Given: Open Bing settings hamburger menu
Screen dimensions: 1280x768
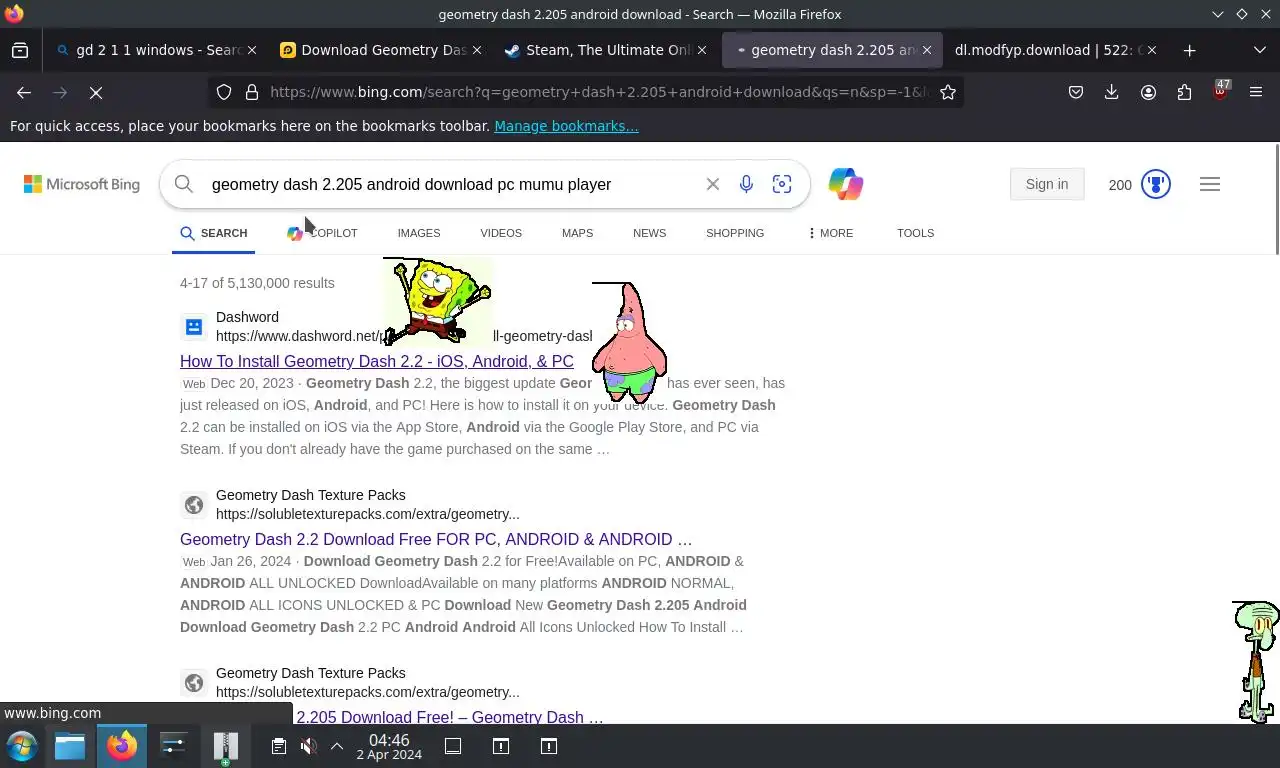Looking at the screenshot, I should (x=1210, y=184).
